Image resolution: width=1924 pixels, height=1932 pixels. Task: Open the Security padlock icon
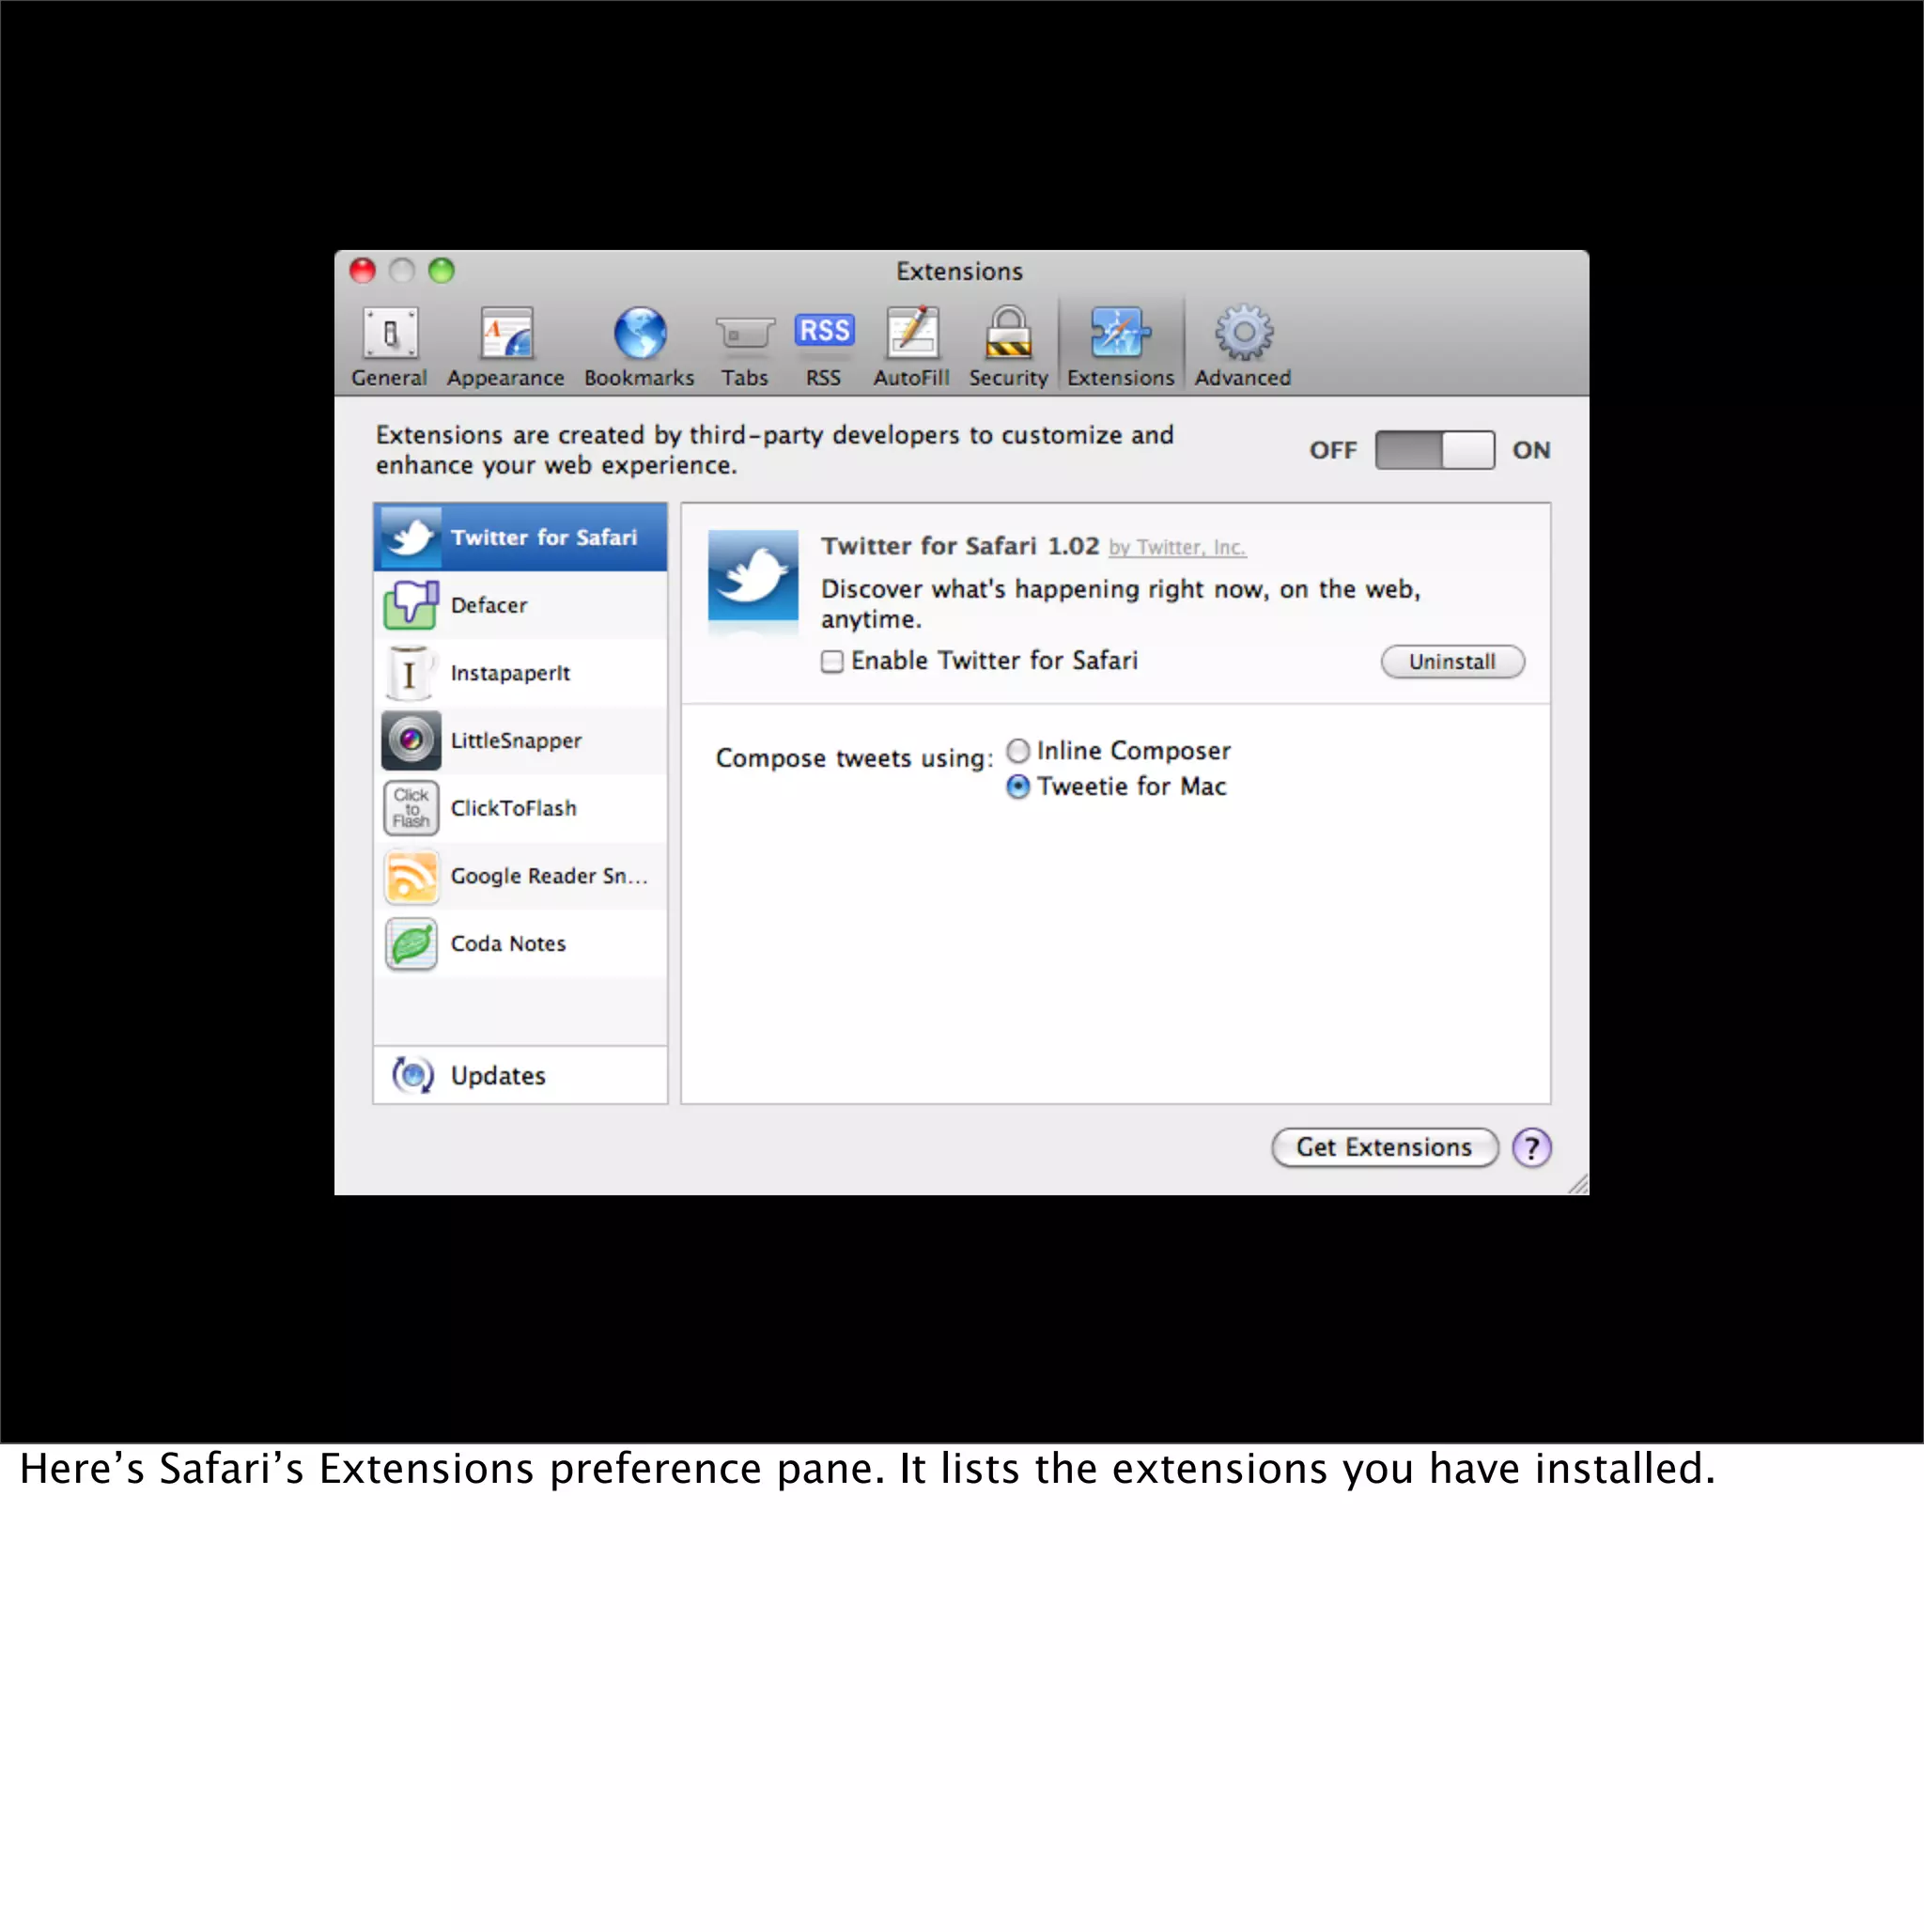tap(1008, 333)
